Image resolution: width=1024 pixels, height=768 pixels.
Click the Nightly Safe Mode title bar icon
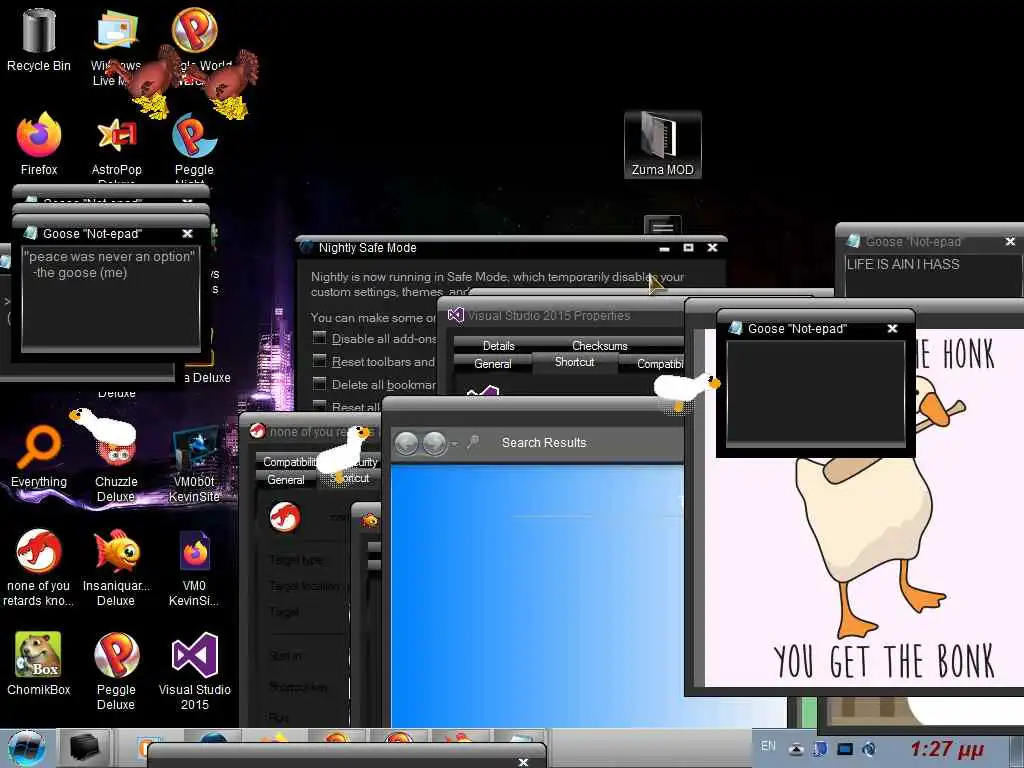(306, 248)
